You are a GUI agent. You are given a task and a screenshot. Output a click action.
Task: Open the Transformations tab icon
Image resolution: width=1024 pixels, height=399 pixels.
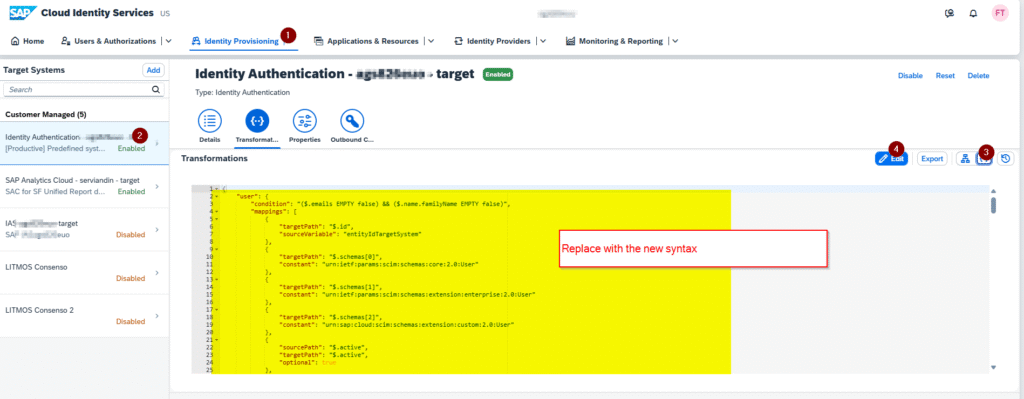coord(257,121)
